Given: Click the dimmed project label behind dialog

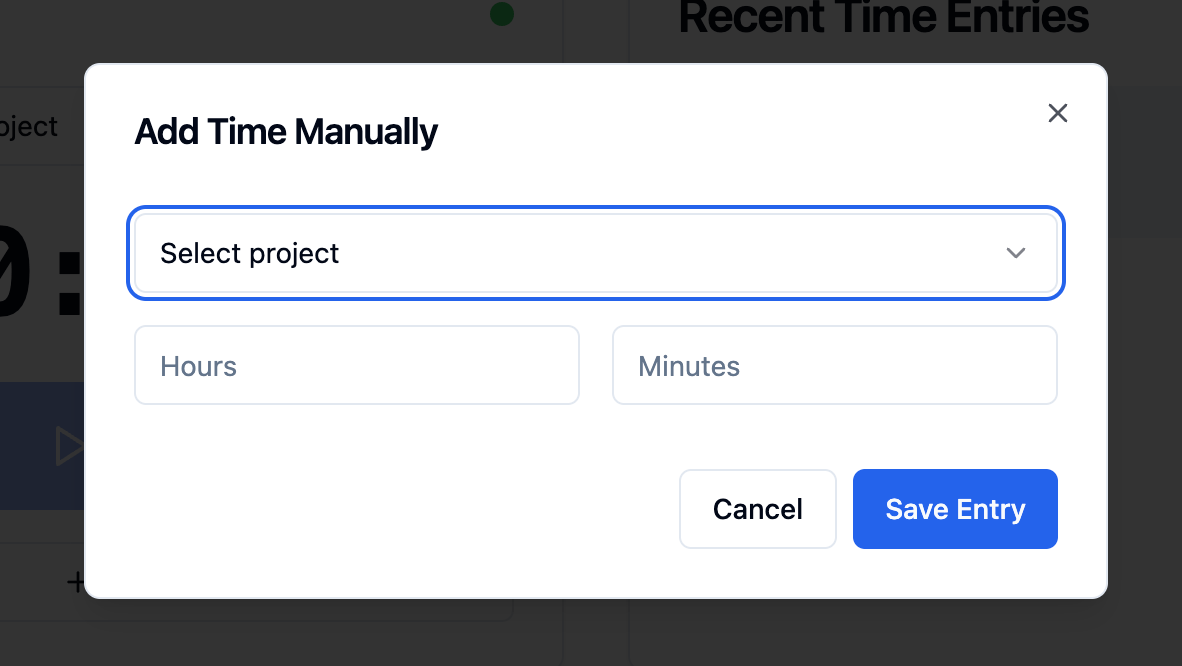Looking at the screenshot, I should click(x=27, y=126).
